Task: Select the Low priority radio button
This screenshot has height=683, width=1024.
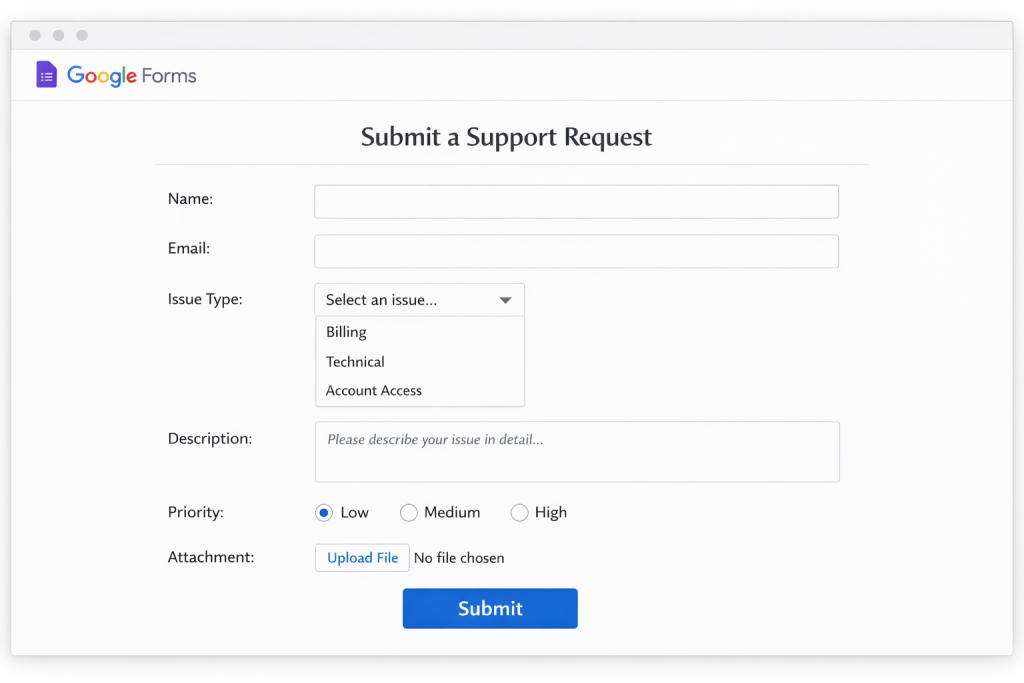Action: click(x=323, y=512)
